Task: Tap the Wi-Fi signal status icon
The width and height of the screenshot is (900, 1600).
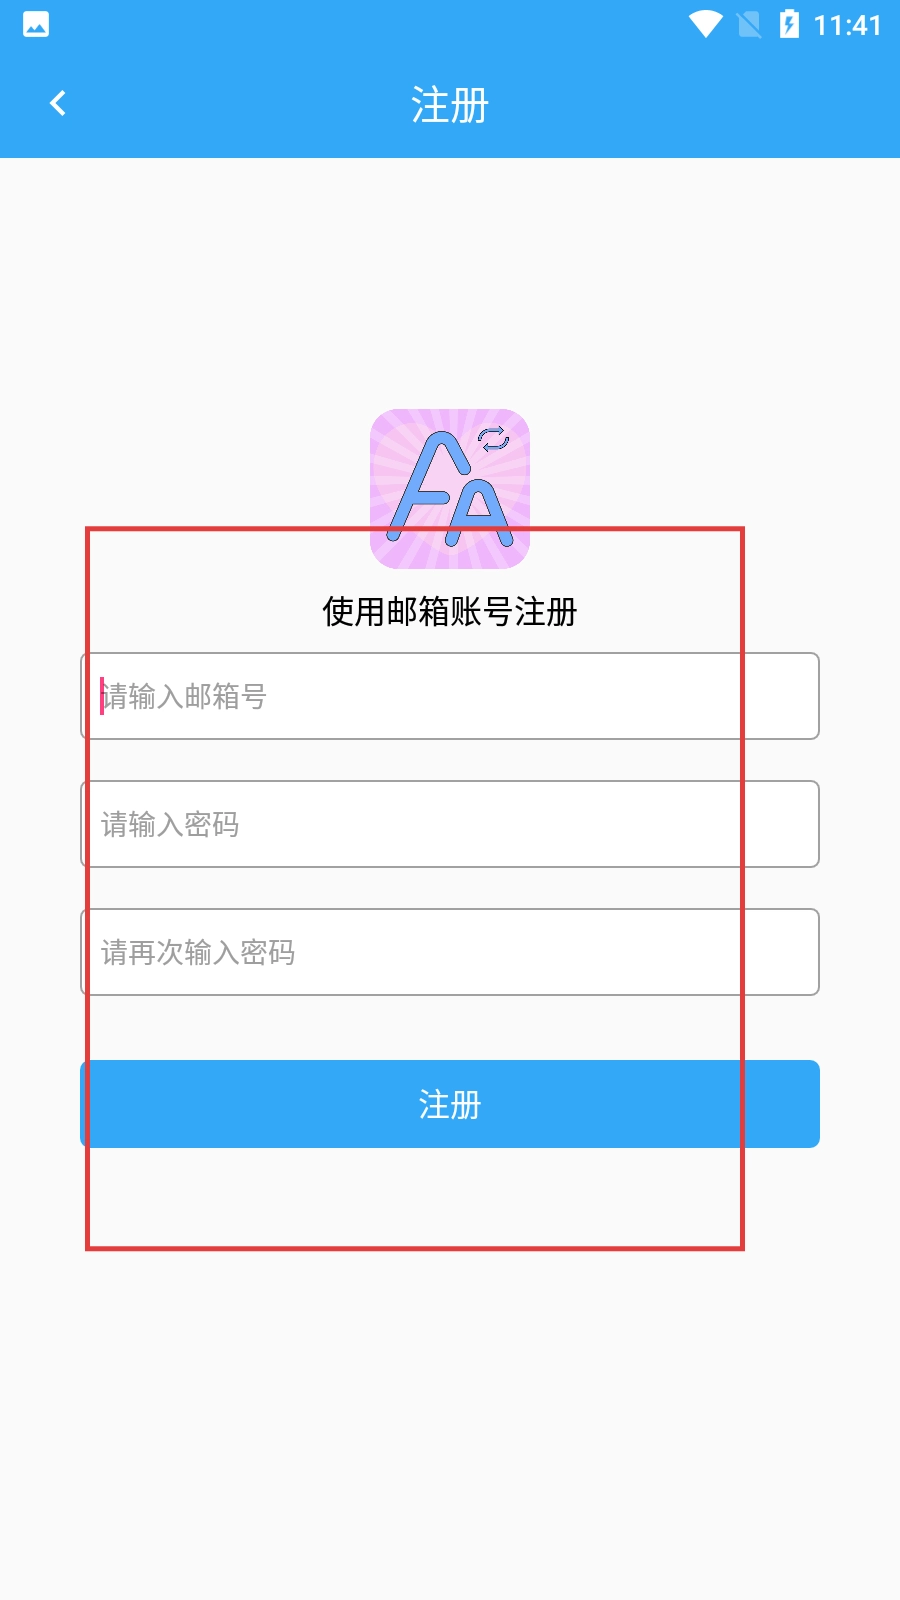Action: (x=705, y=24)
